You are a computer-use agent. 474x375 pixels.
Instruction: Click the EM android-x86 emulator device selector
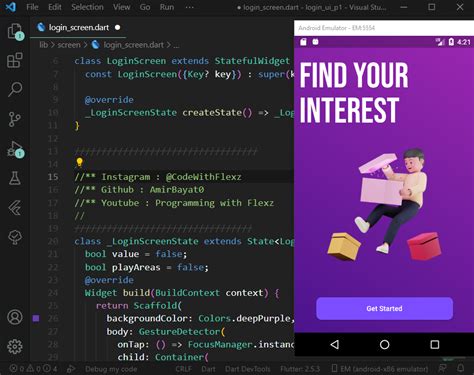coord(380,369)
